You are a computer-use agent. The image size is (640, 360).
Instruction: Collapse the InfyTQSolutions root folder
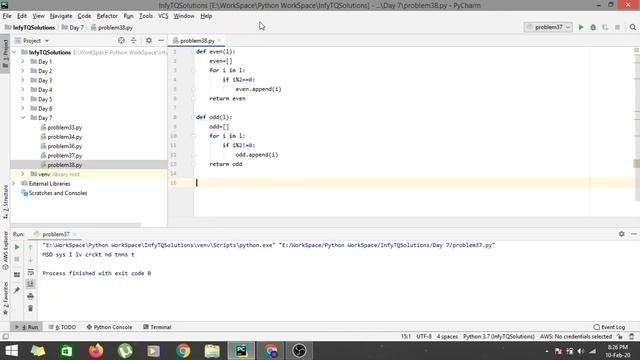click(x=14, y=52)
